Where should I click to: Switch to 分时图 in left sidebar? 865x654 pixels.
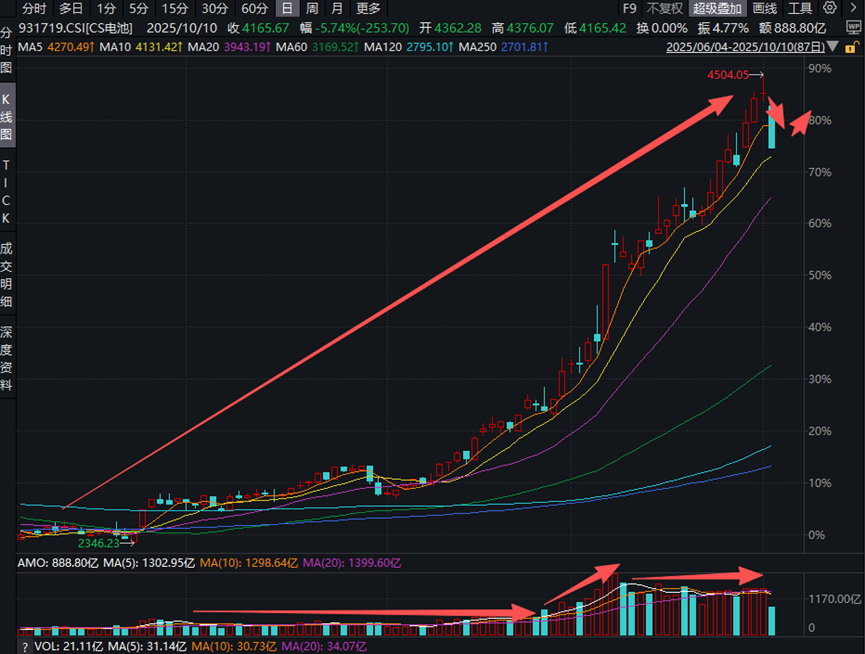coord(6,50)
